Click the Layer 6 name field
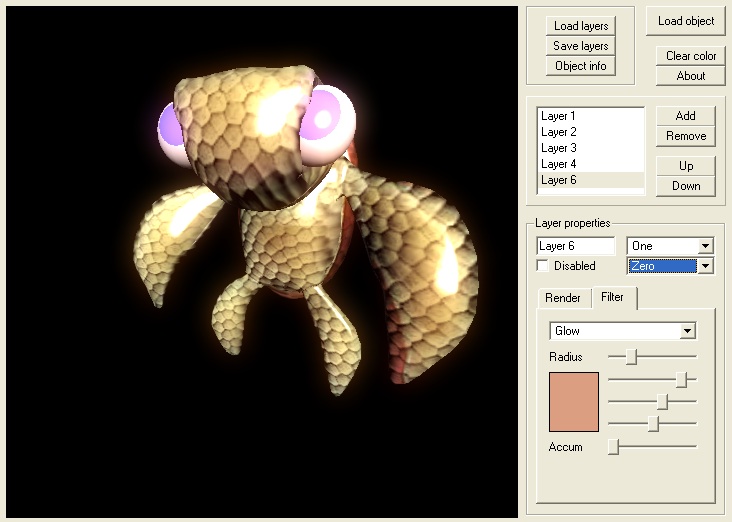Screen dimensions: 732x522 (575, 246)
